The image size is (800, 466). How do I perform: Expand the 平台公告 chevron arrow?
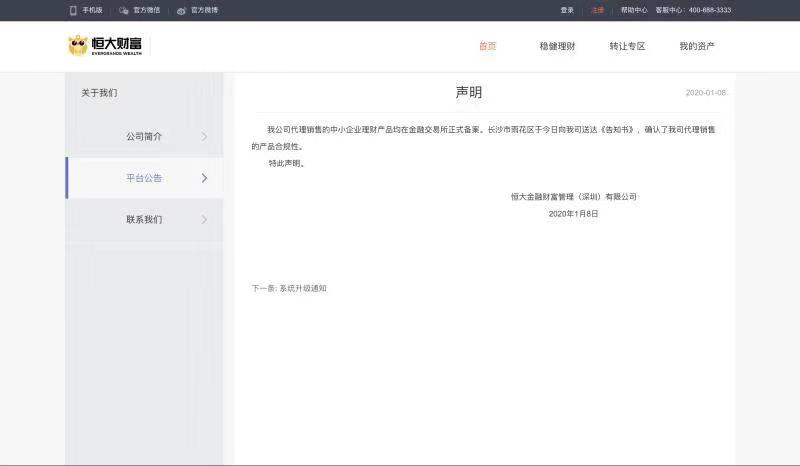204,178
